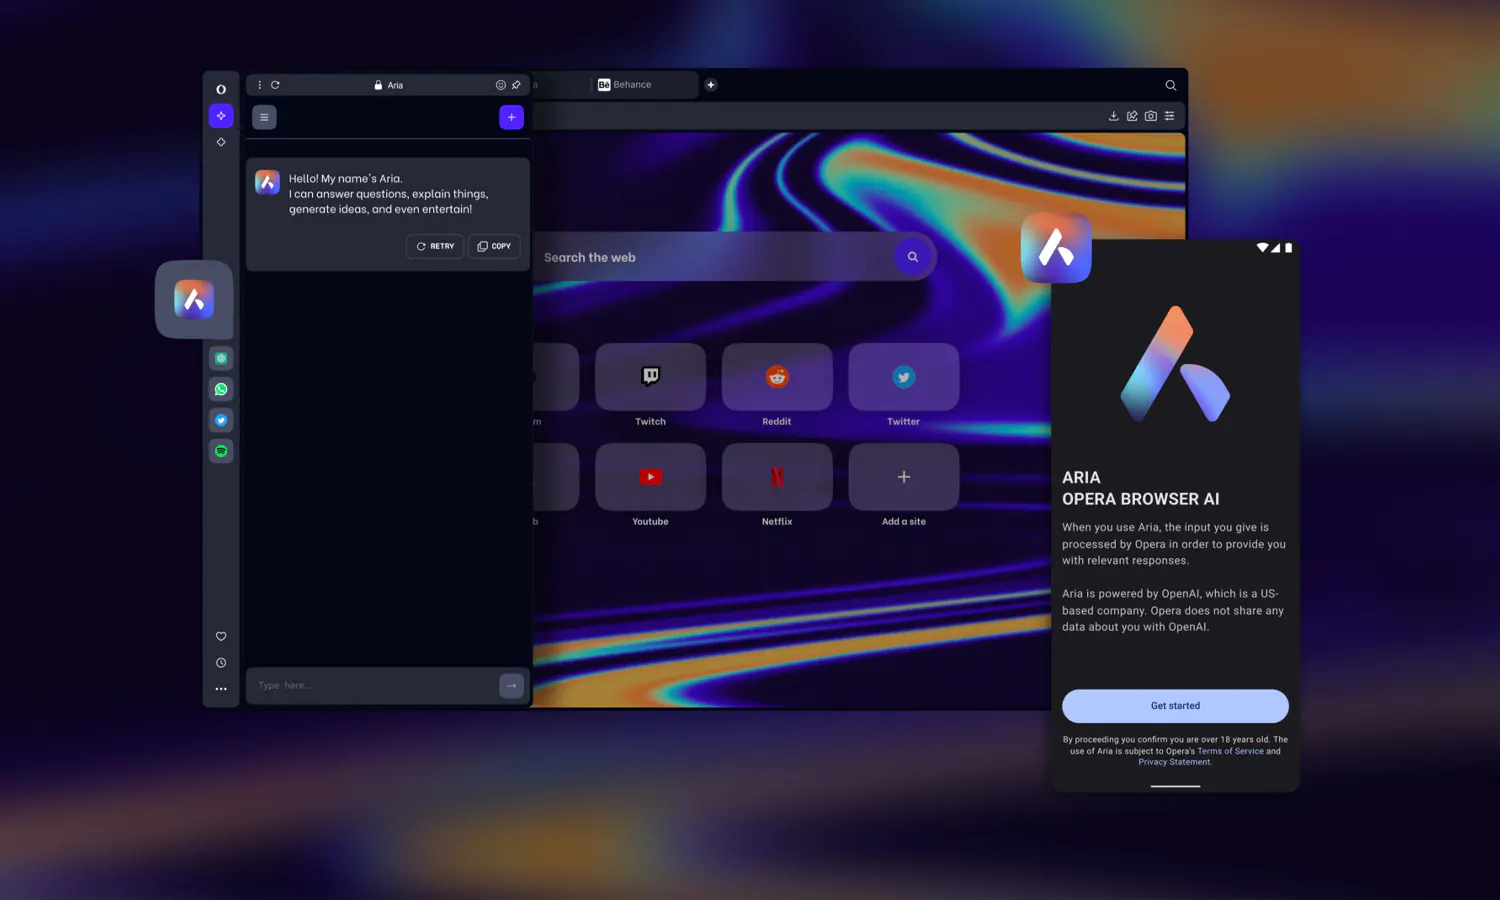This screenshot has width=1500, height=900.
Task: Click the smiley feedback icon in the Aria header
Action: coord(501,85)
